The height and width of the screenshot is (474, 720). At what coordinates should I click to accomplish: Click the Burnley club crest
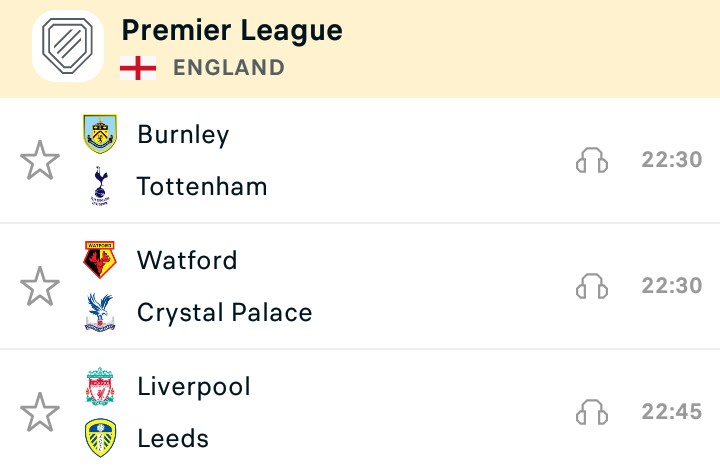100,134
